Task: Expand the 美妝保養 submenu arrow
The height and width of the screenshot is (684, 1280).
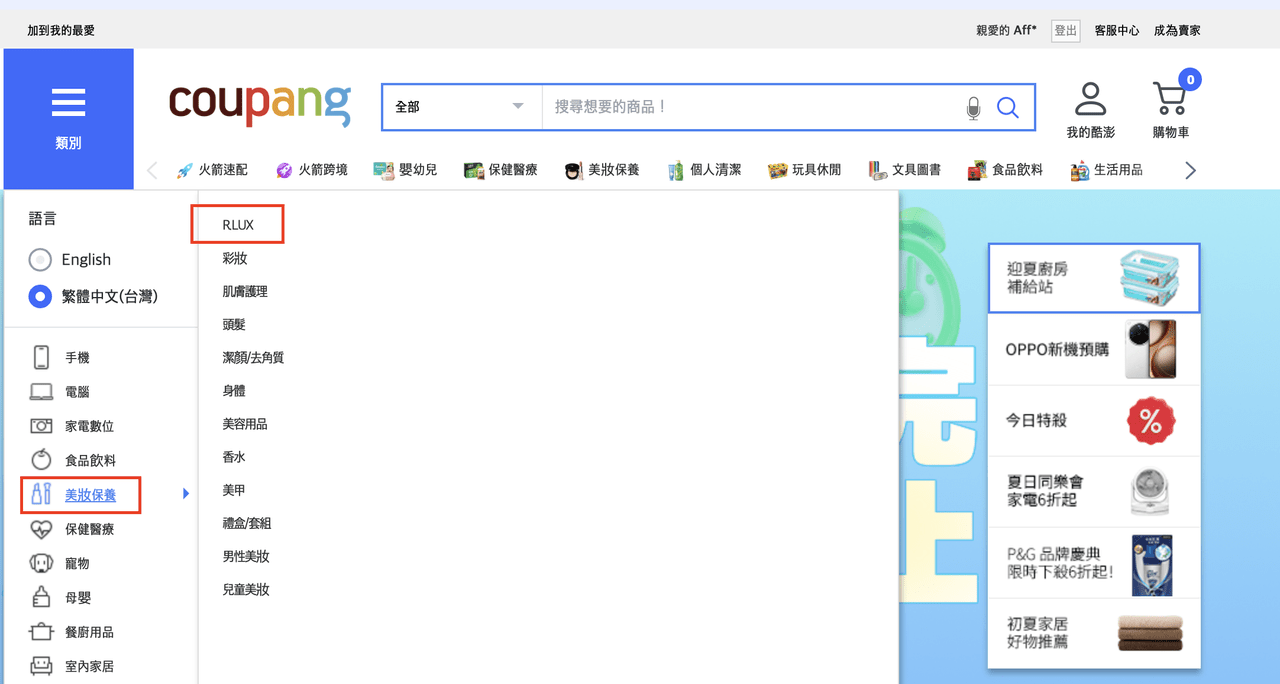Action: coord(186,493)
